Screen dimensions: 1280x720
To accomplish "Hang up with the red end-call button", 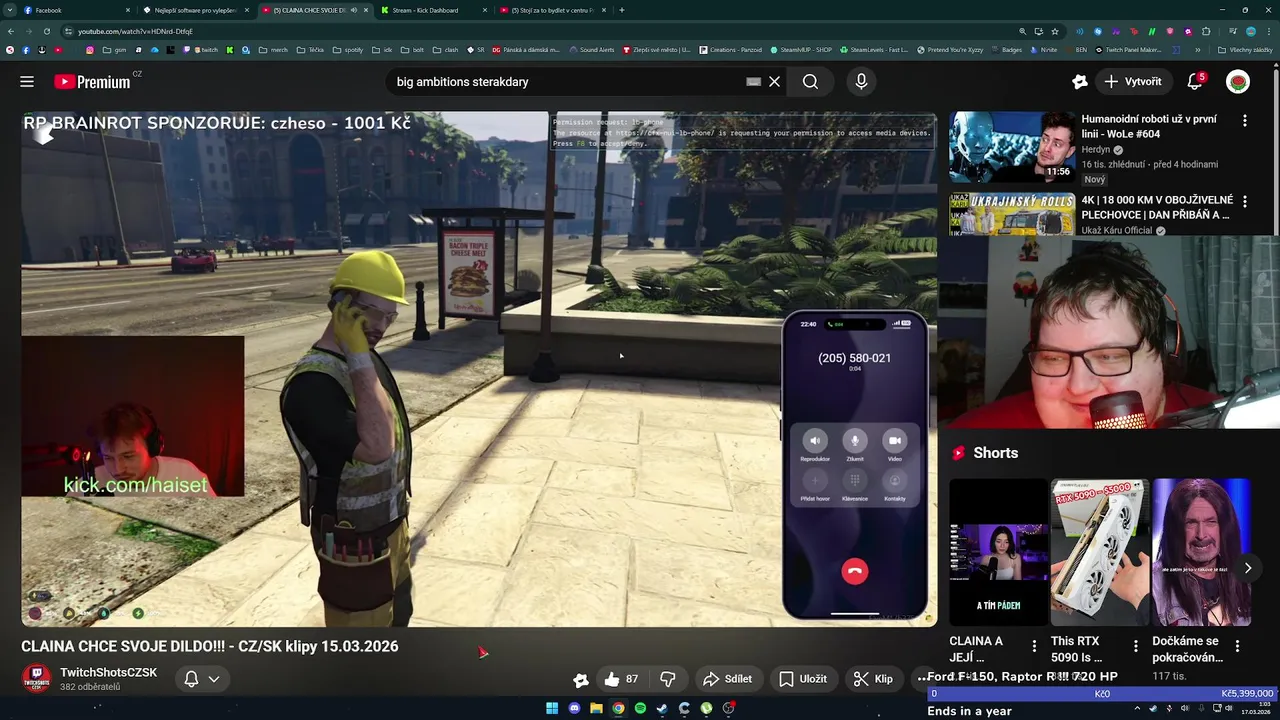I will point(854,571).
